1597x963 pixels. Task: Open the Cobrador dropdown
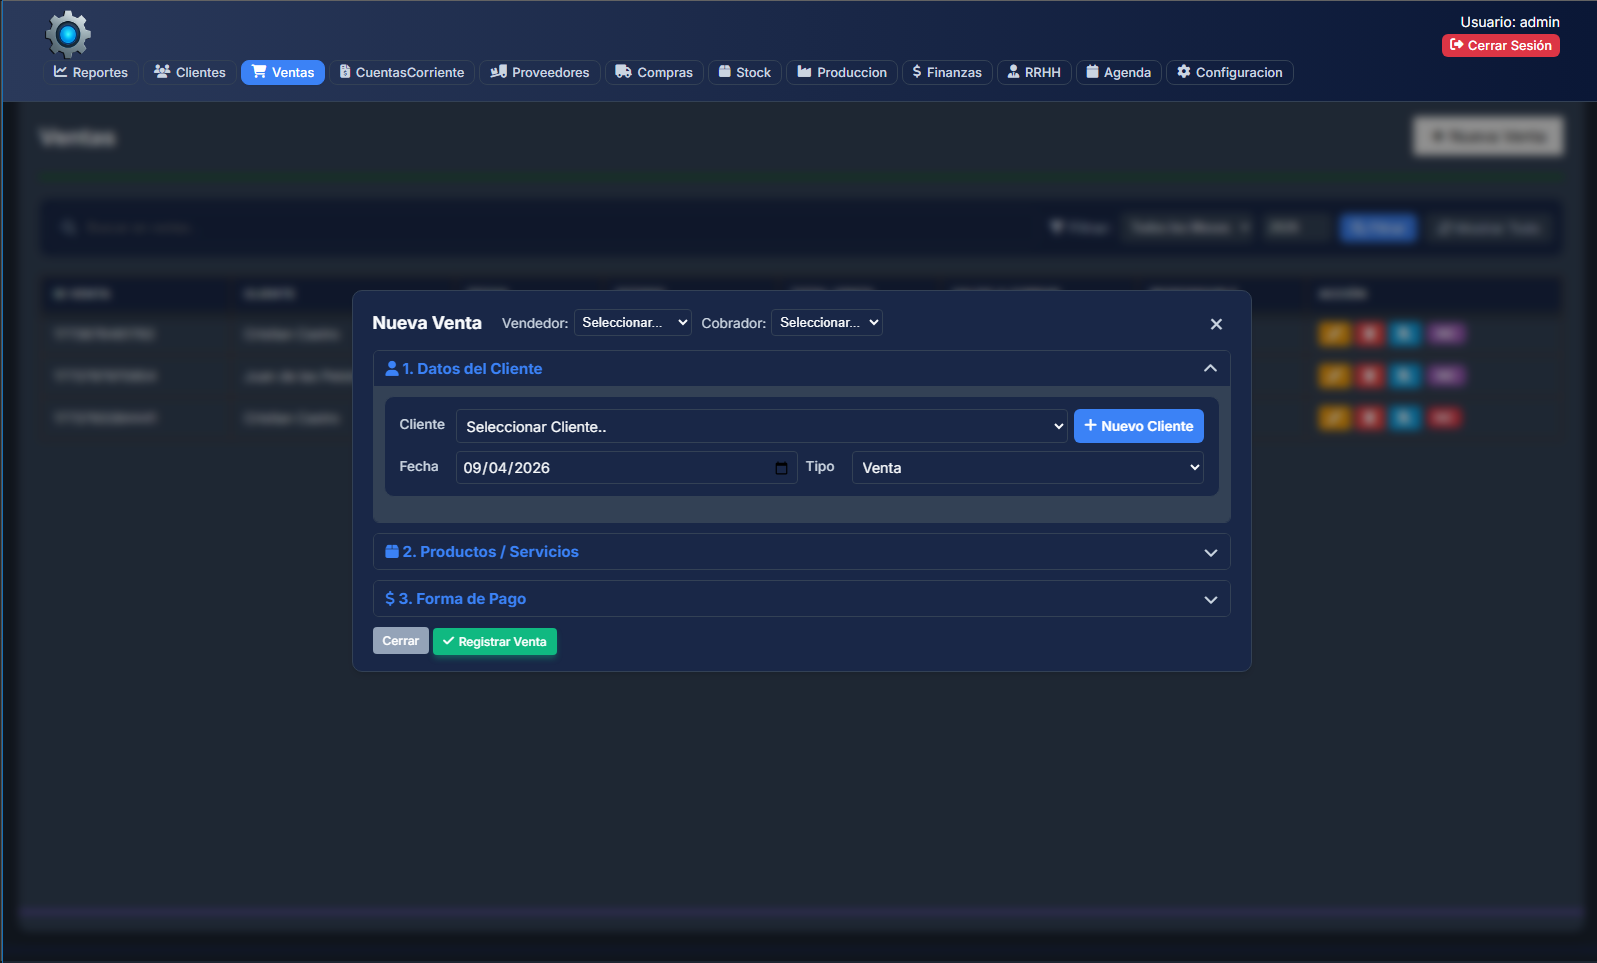827,322
